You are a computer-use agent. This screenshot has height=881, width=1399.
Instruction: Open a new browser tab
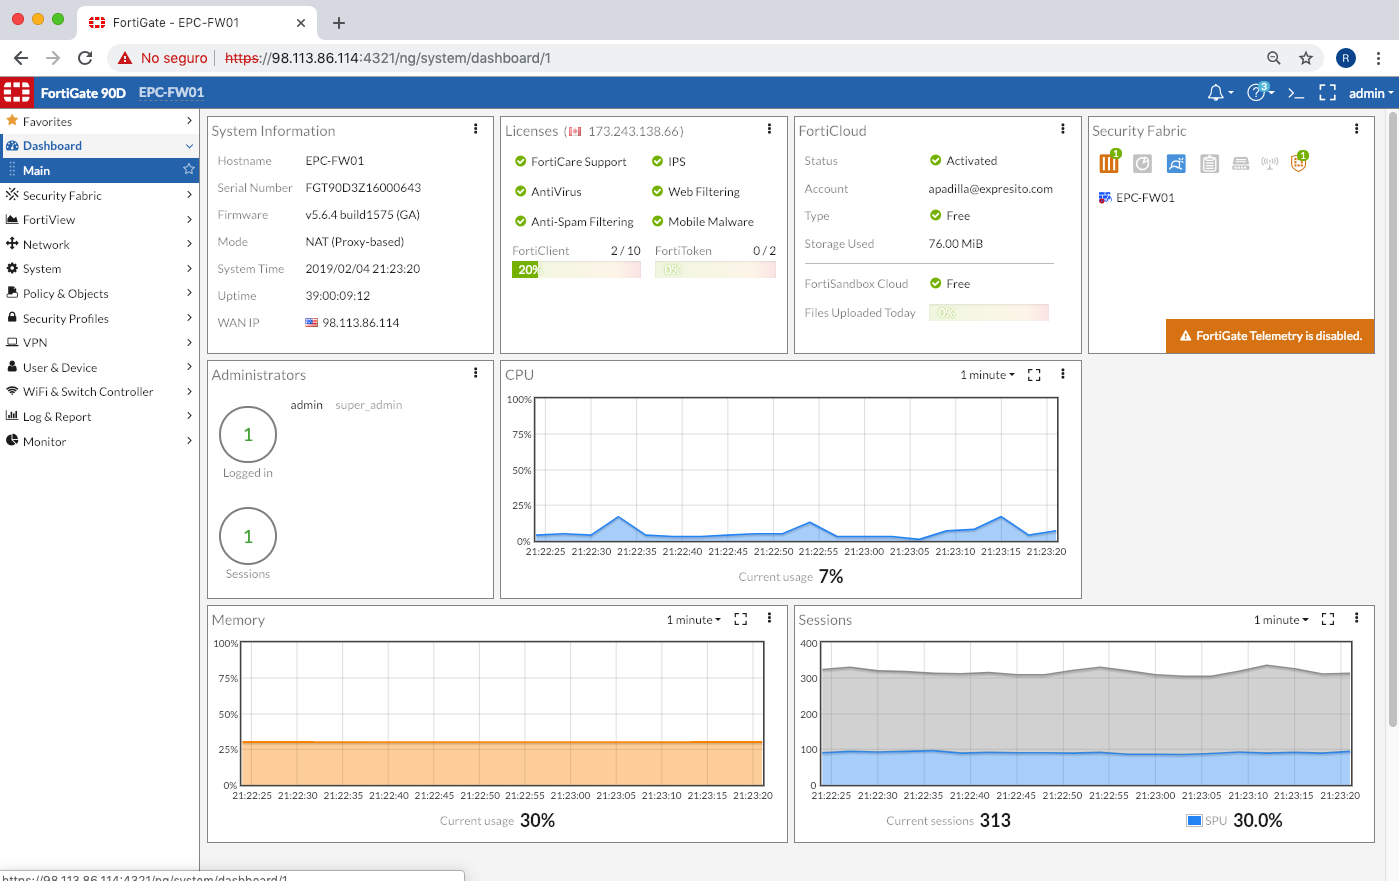click(x=339, y=22)
